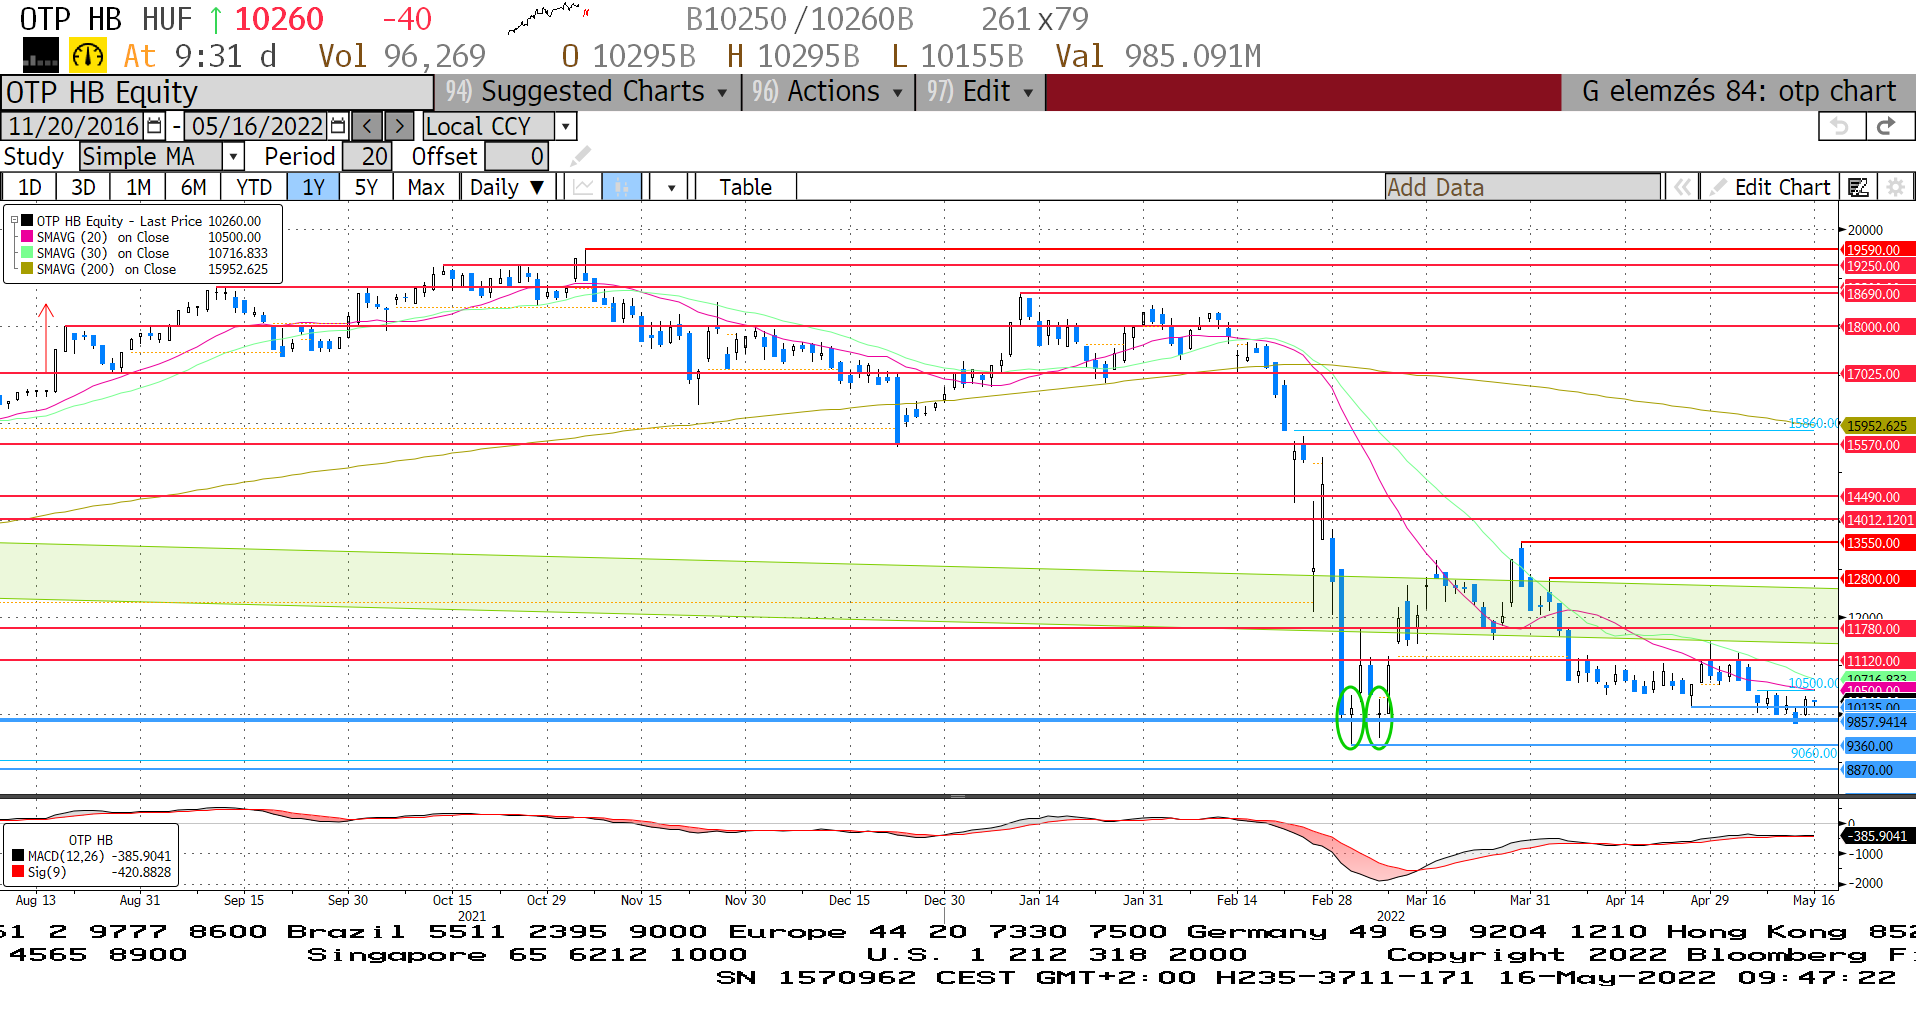Screen dimensions: 1916x1033
Task: Click pink SMAVG (20) legend swatch
Action: 27,237
